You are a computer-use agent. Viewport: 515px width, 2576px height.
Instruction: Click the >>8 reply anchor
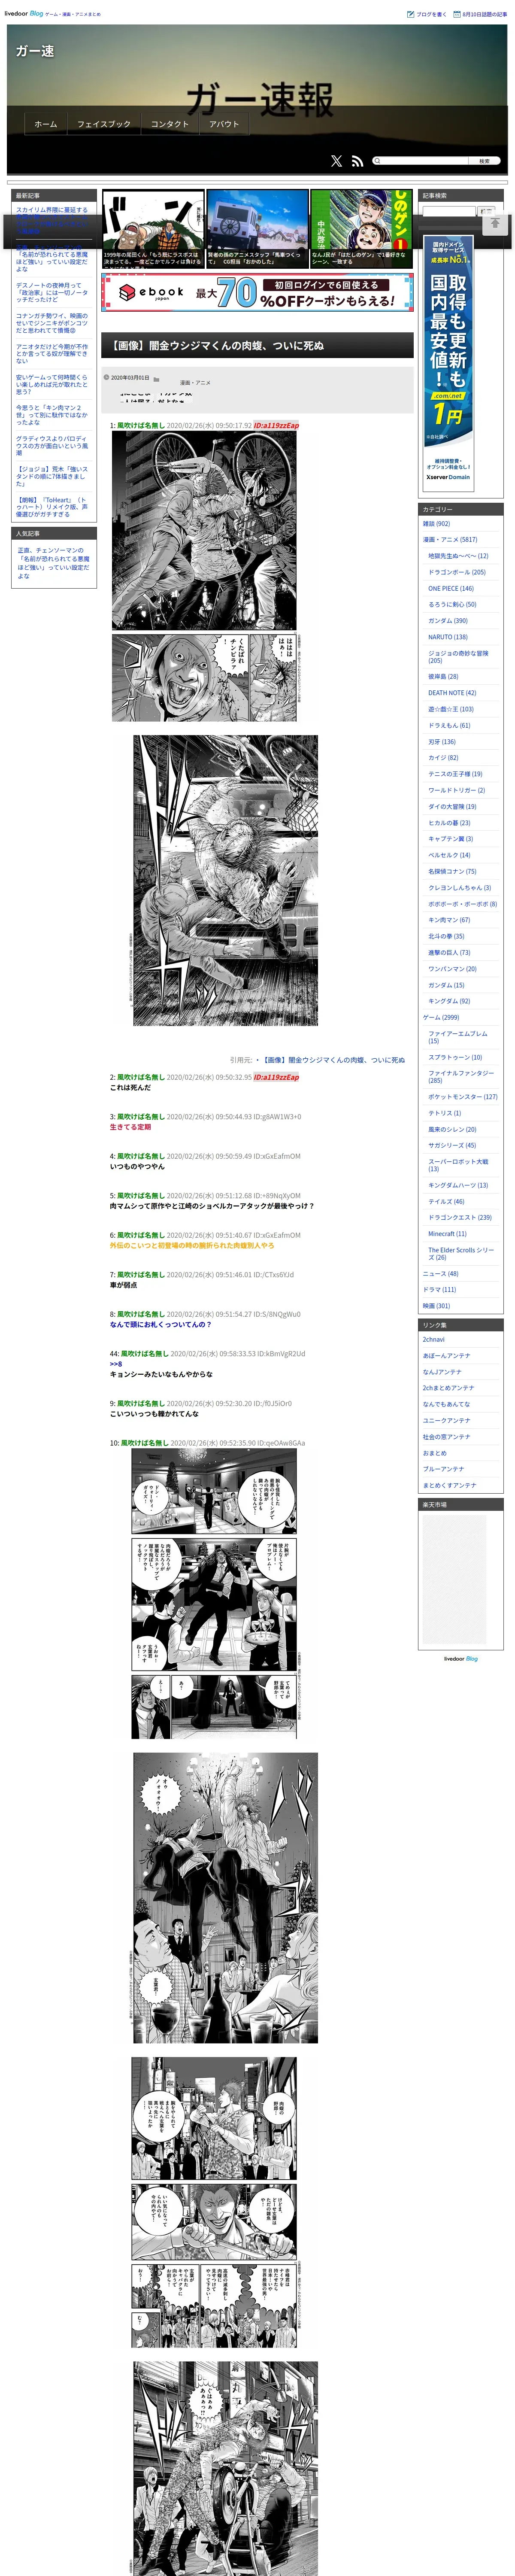pyautogui.click(x=116, y=1364)
